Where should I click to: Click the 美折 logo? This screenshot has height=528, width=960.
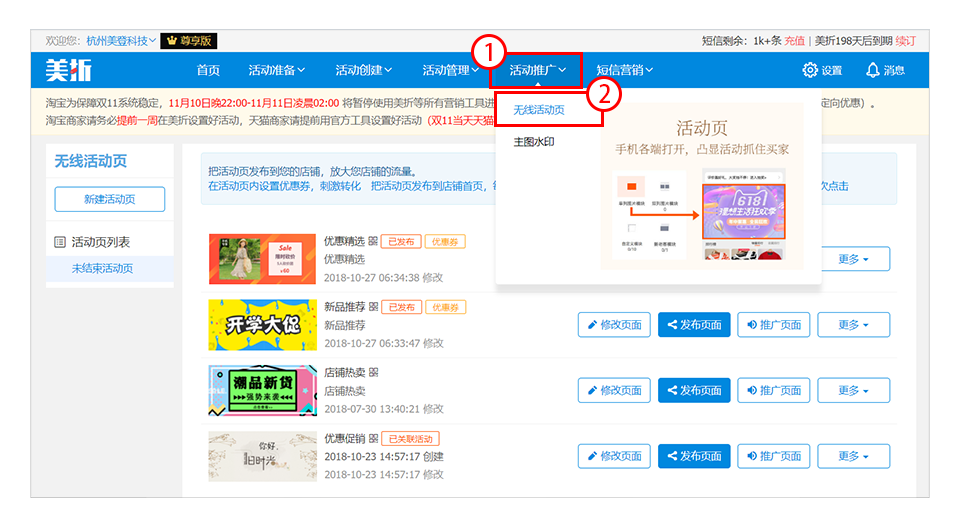pos(69,70)
